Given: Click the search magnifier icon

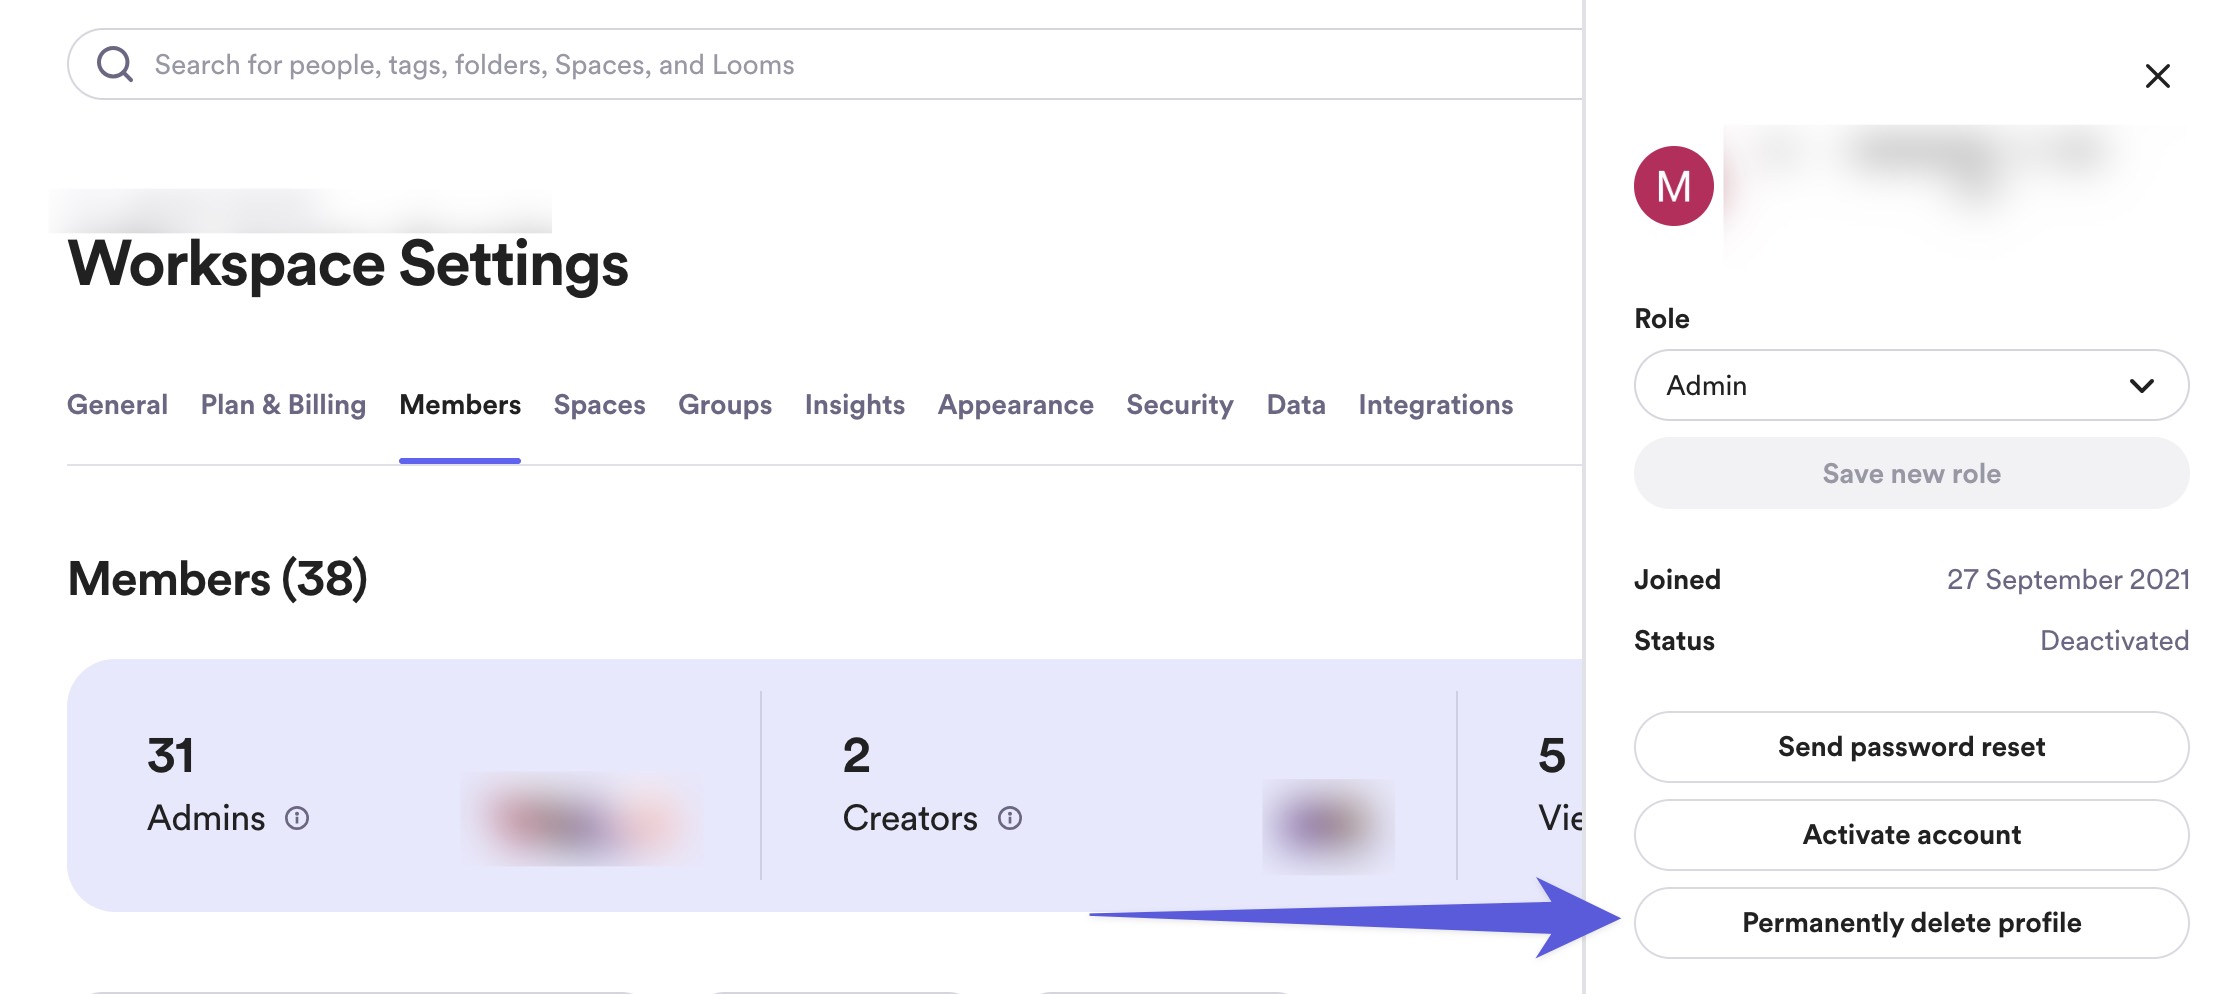Looking at the screenshot, I should (115, 64).
